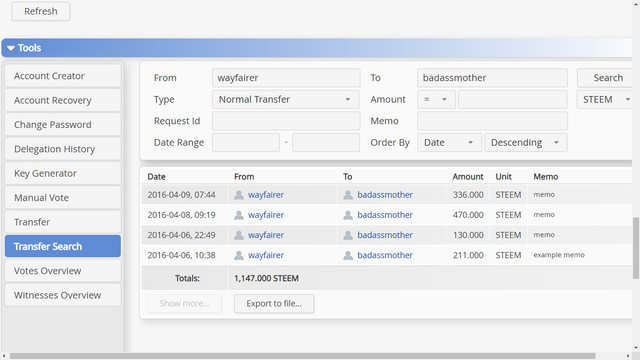Open Key Generator tool
Viewport: 640px width, 360px height.
63,173
